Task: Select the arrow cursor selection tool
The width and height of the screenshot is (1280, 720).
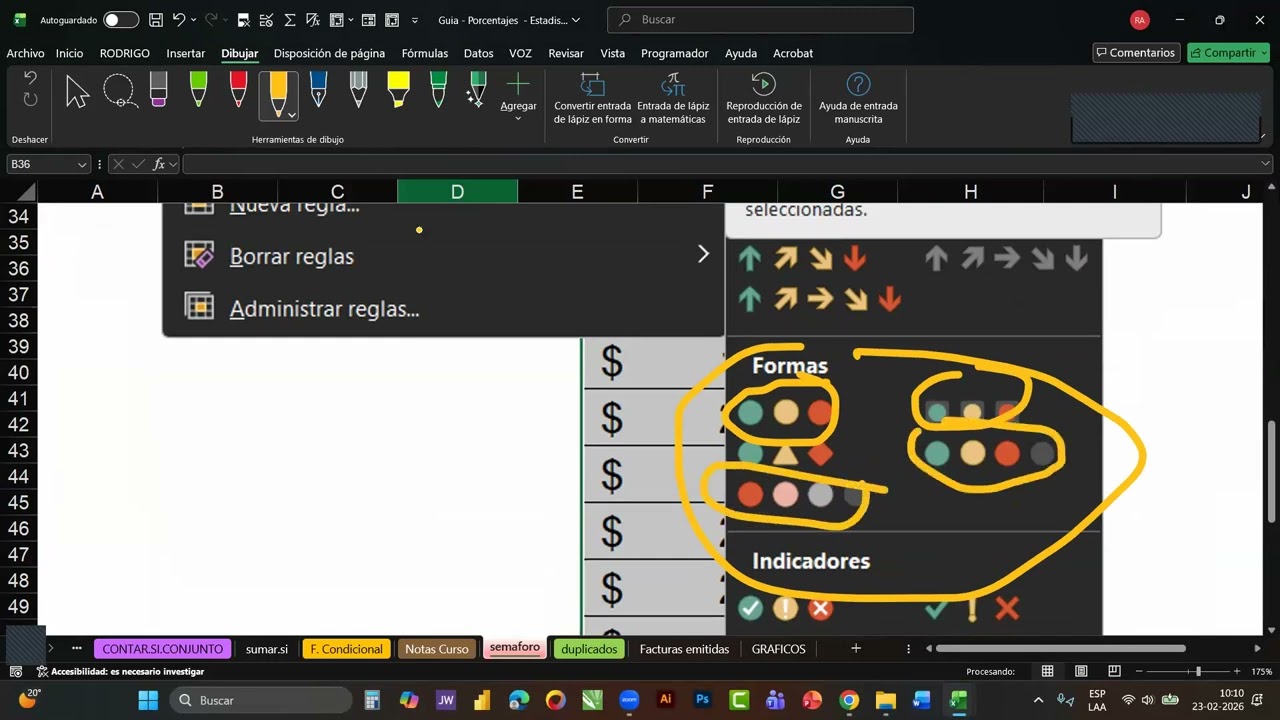Action: [x=77, y=91]
